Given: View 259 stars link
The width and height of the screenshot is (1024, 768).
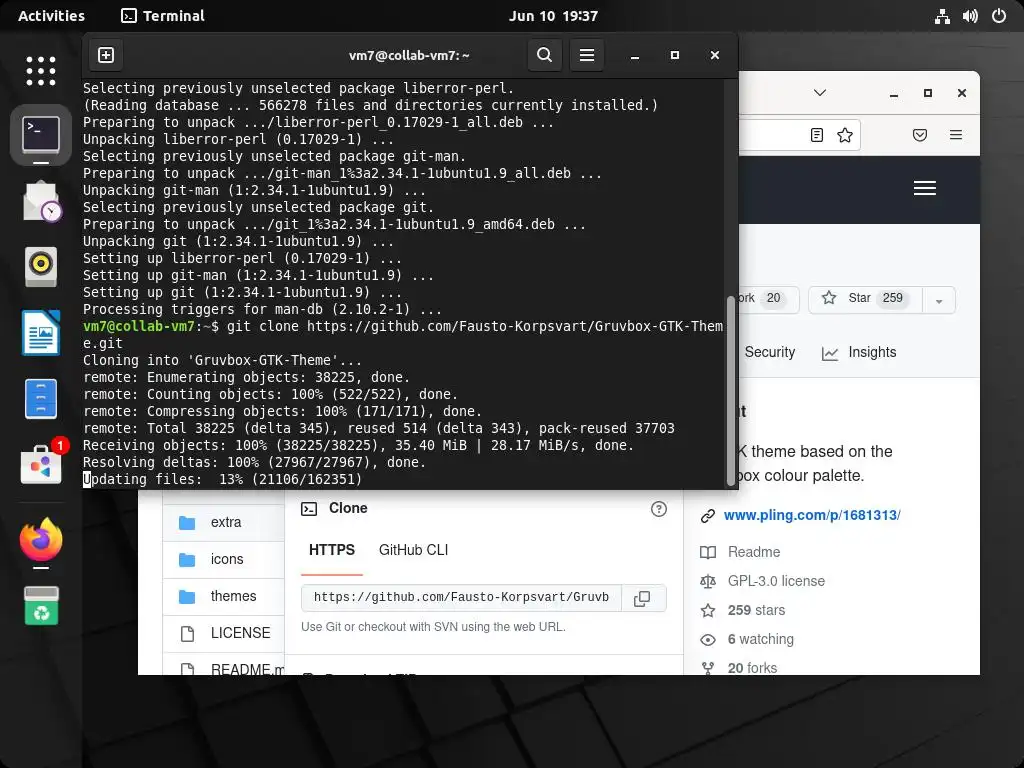Looking at the screenshot, I should coord(756,610).
